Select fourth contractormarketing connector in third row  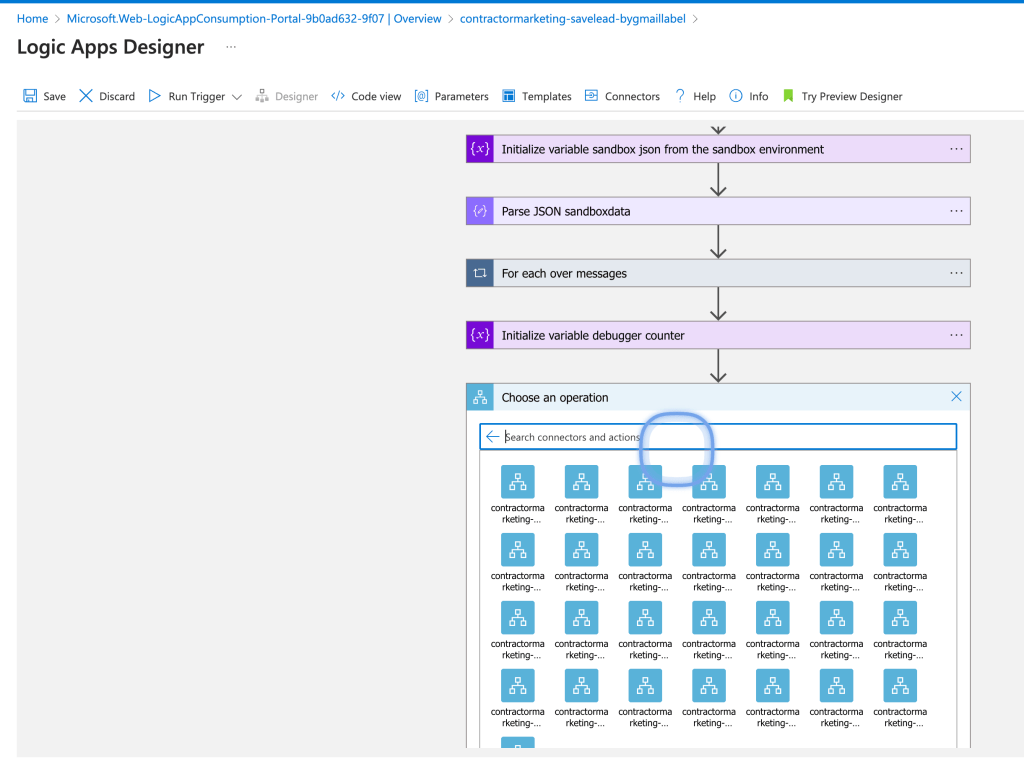[x=709, y=630]
